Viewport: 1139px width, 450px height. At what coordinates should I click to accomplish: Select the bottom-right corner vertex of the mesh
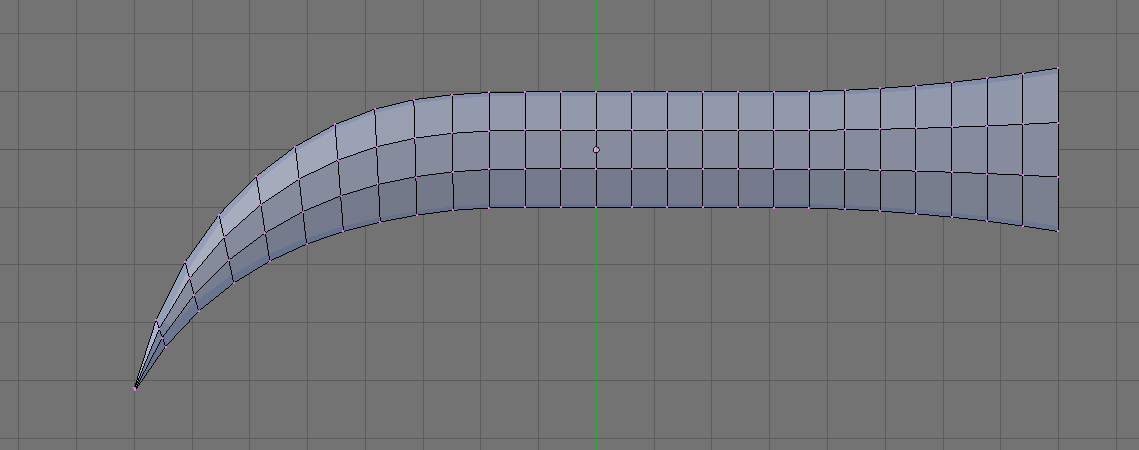tap(1058, 231)
